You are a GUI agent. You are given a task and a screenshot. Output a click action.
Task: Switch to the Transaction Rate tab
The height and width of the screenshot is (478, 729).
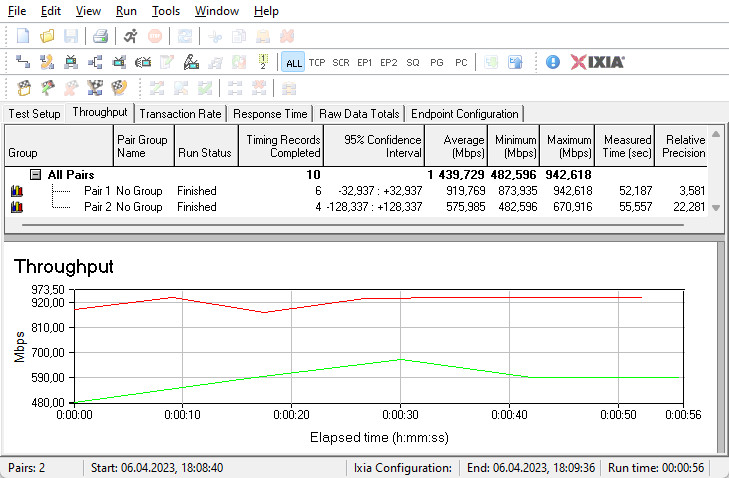point(181,114)
